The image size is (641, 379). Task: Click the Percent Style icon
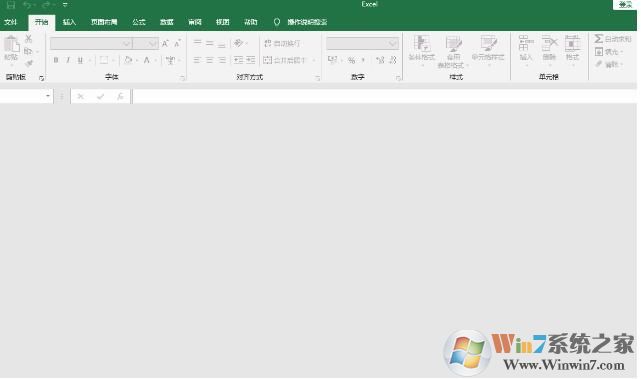351,61
